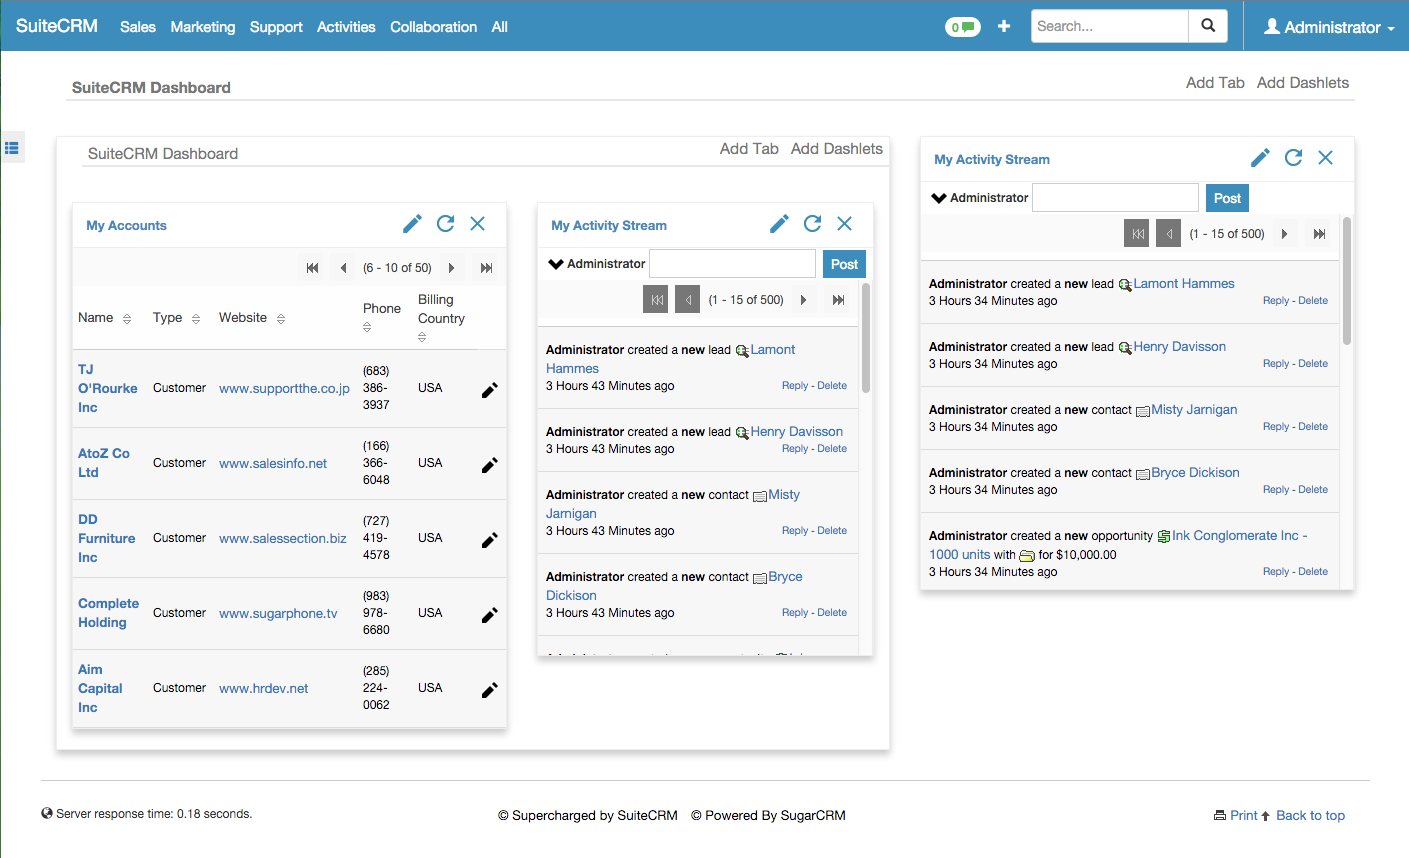Screen dimensions: 1409x858
Task: Sort accounts by Phone column
Action: click(x=367, y=327)
